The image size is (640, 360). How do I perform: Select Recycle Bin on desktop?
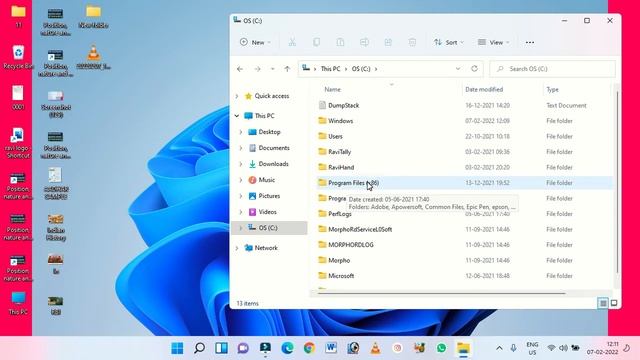[x=18, y=57]
